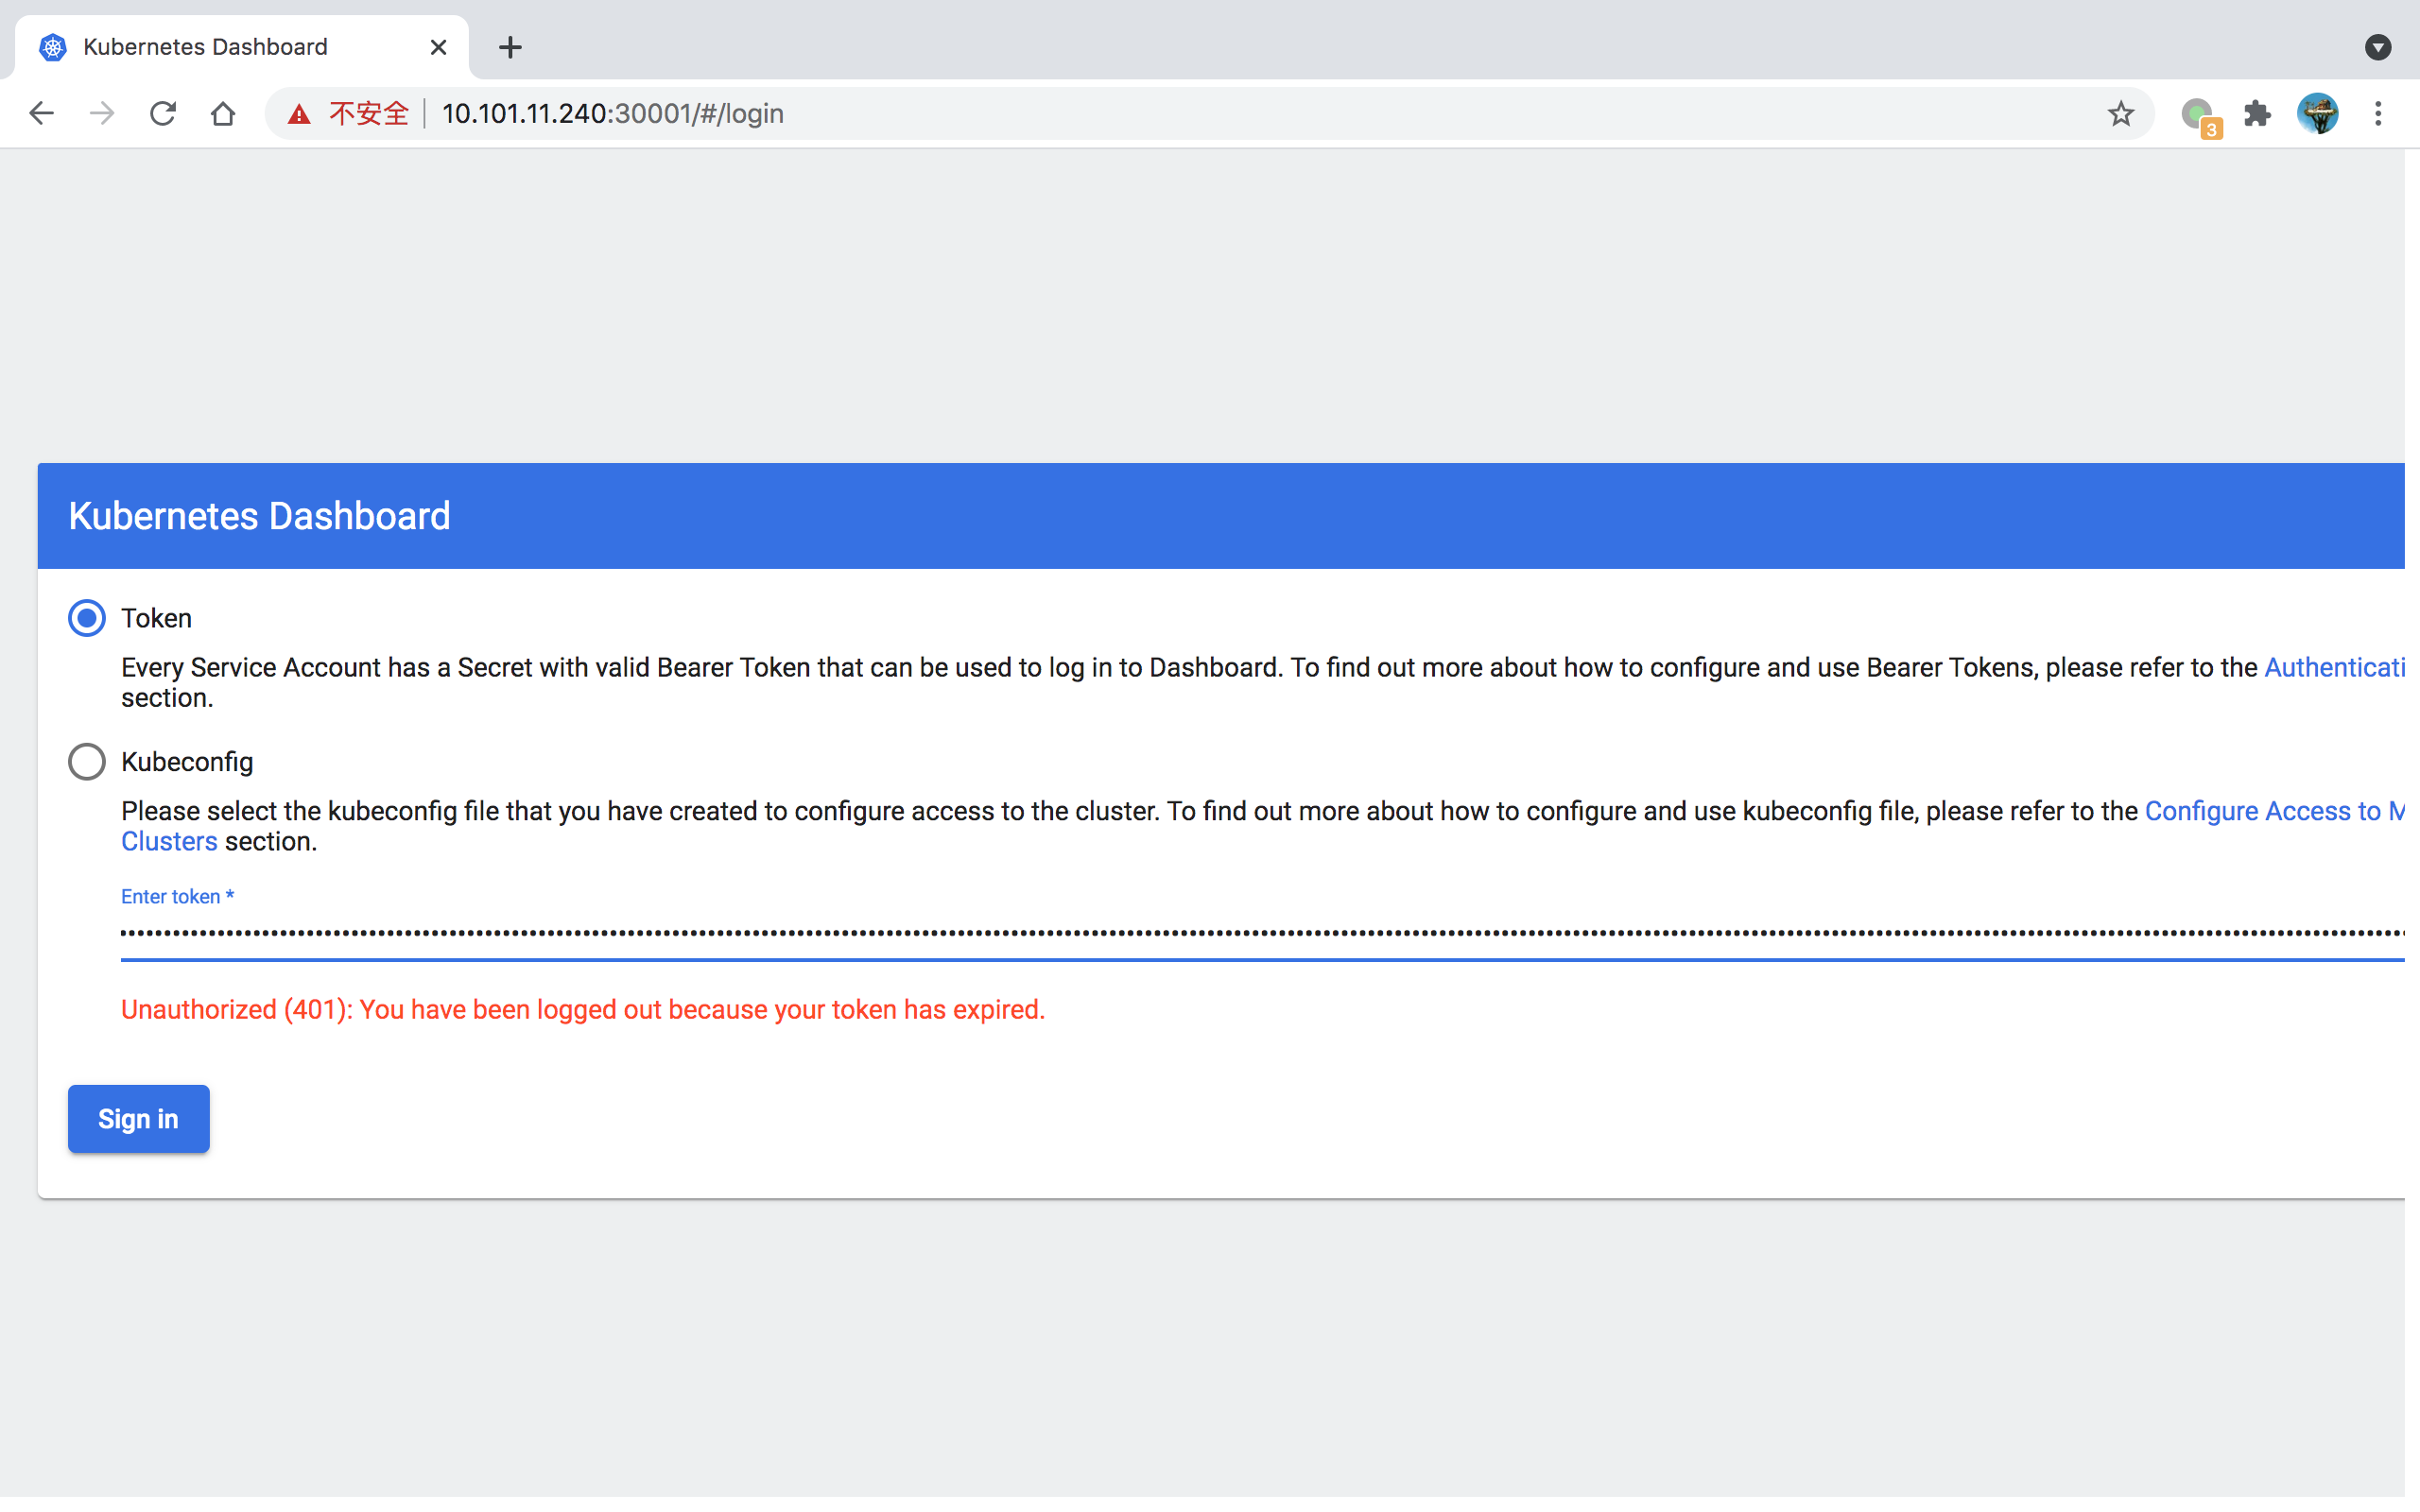This screenshot has height=1512, width=2420.
Task: Open the Chrome three-dot menu
Action: (2378, 114)
